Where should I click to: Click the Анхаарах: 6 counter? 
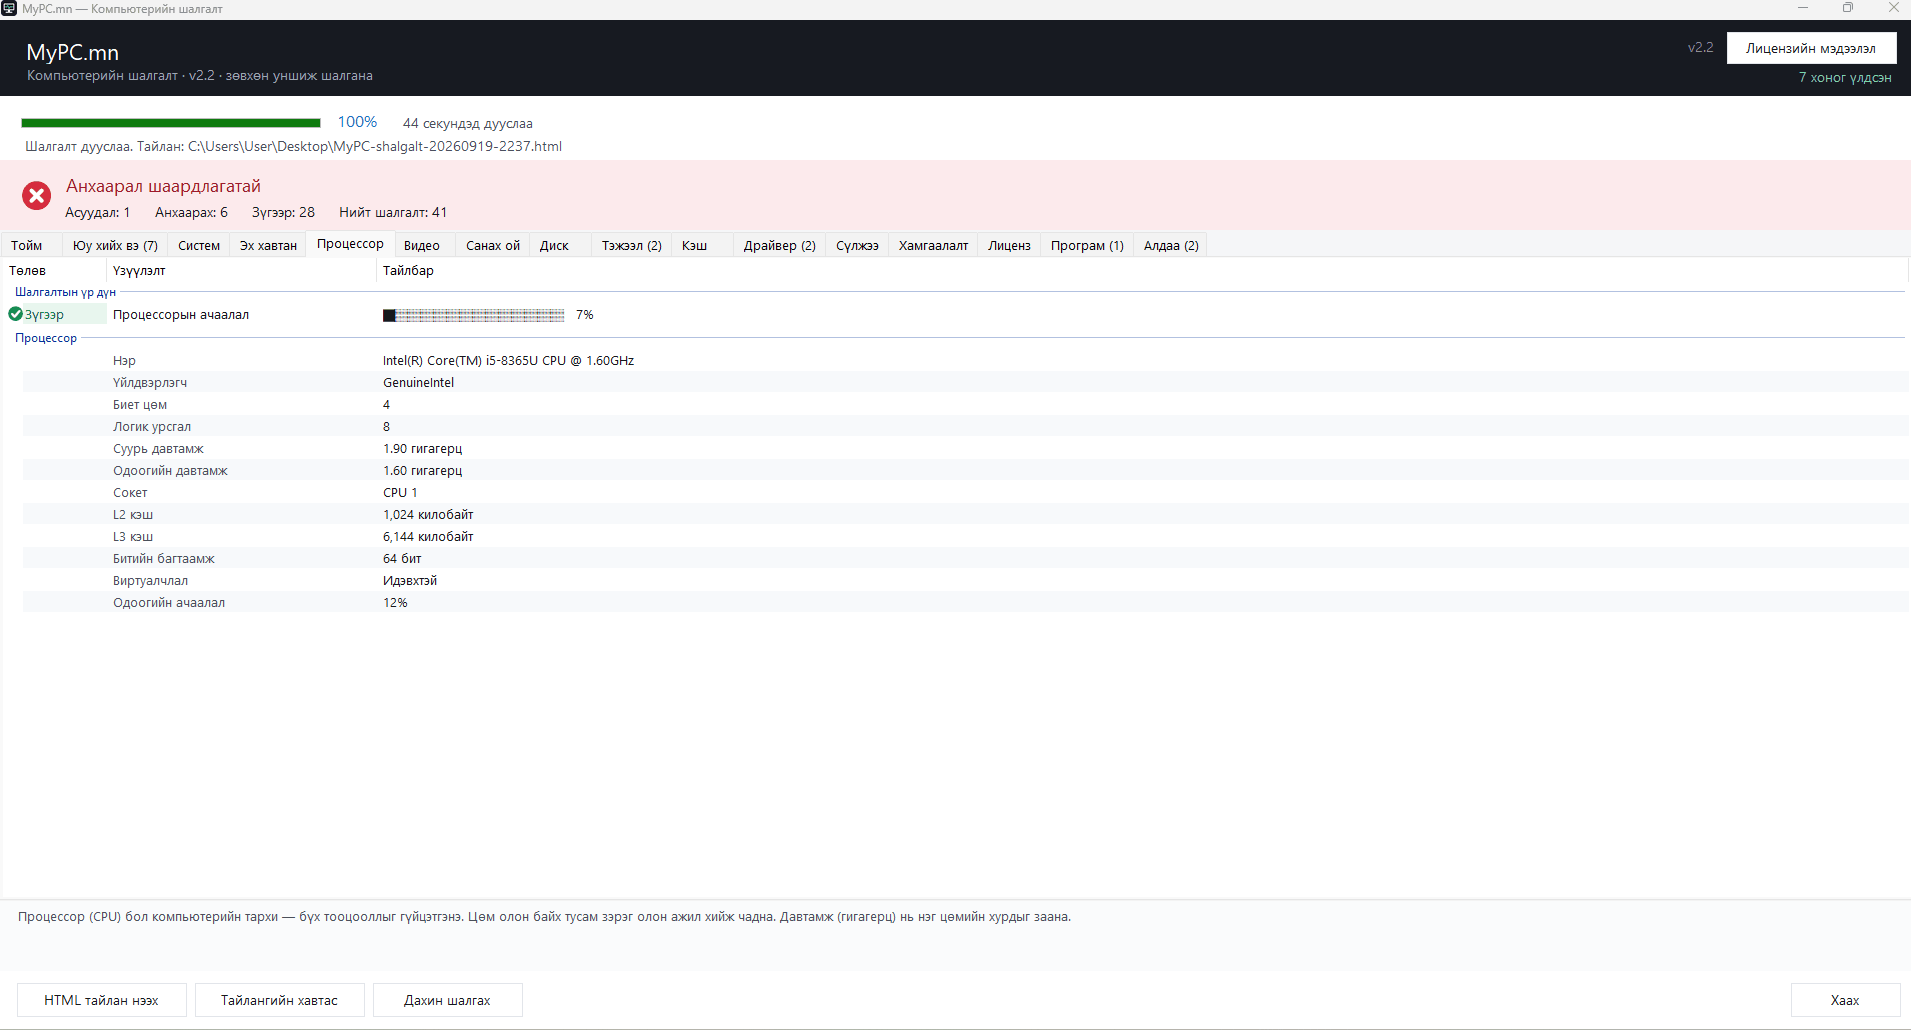[191, 212]
